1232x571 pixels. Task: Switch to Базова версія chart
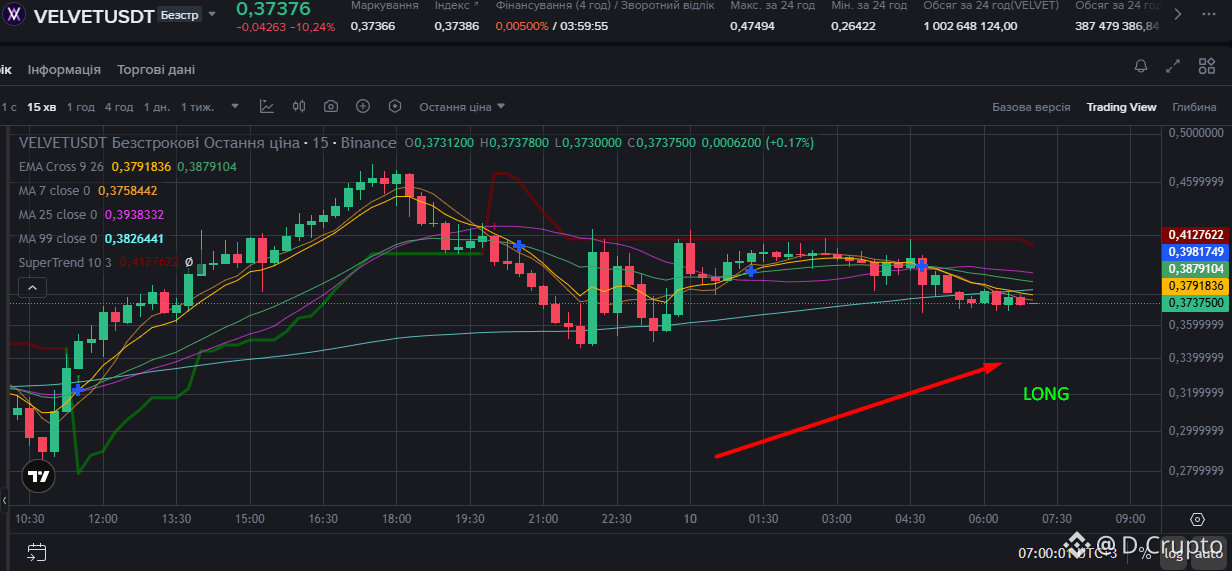pos(1031,107)
